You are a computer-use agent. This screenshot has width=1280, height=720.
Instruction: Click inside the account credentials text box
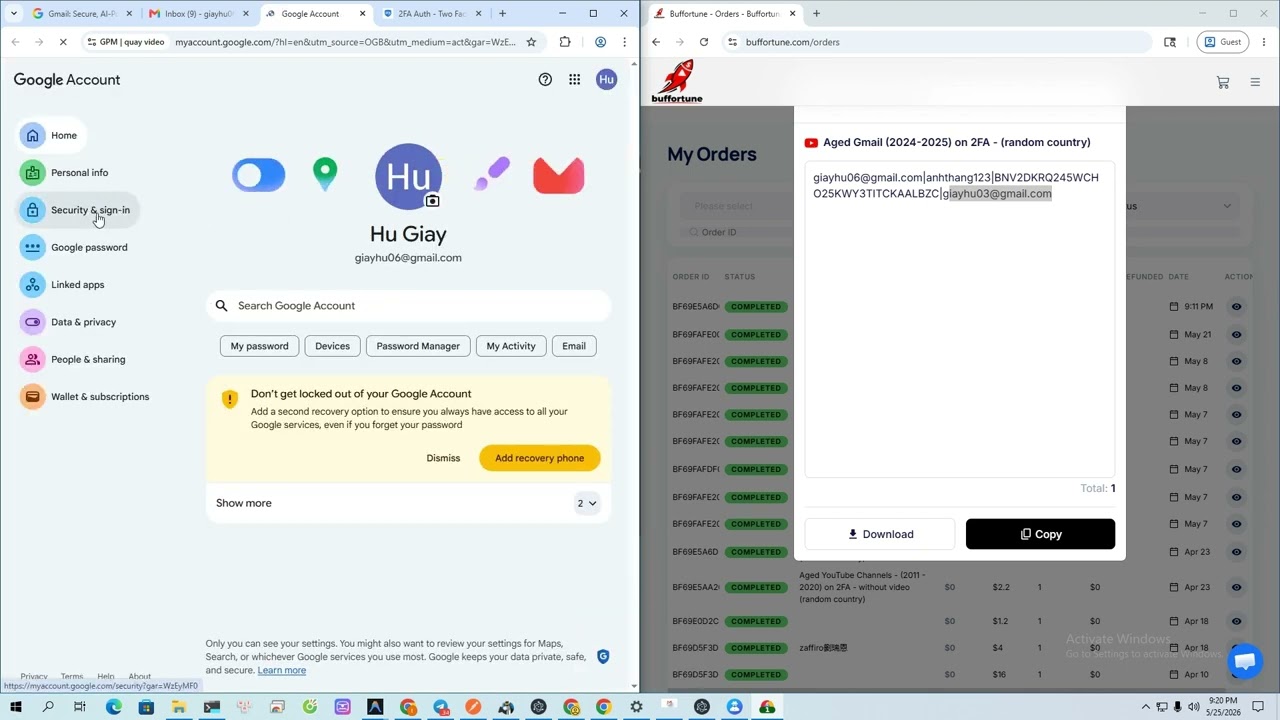[960, 320]
